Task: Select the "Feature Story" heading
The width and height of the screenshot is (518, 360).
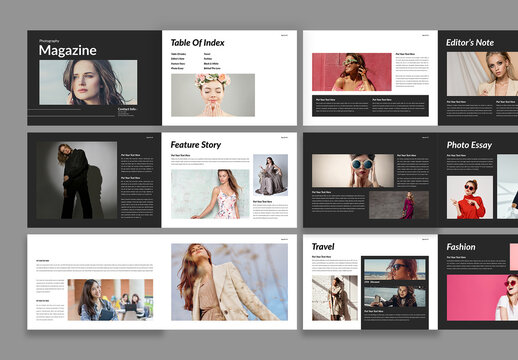Action: point(196,145)
